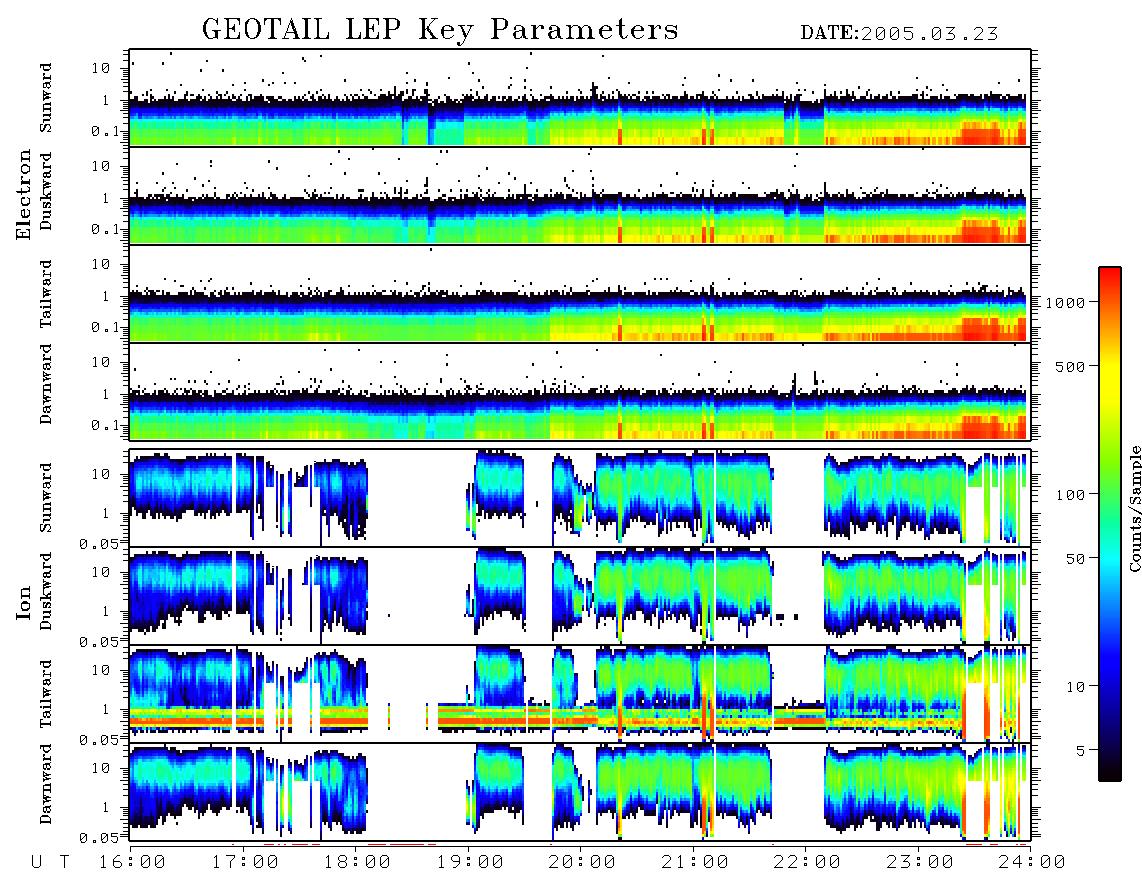
Task: Select the "20:00" time tick label
Action: coord(582,862)
